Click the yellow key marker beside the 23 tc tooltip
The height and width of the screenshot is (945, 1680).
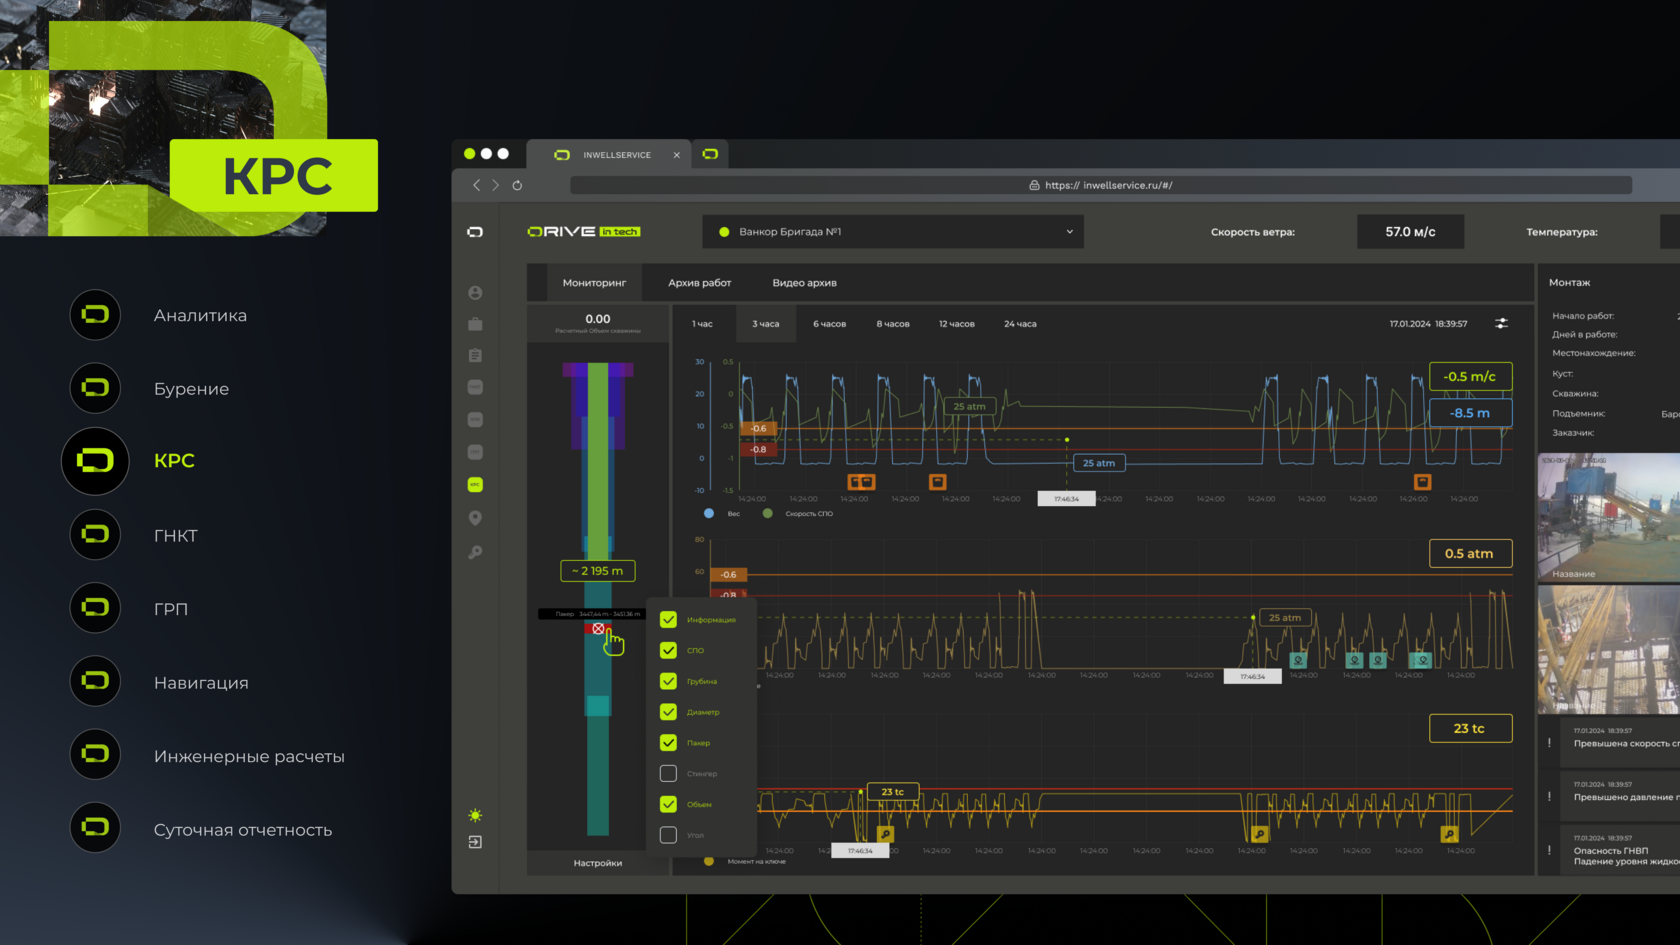click(x=885, y=834)
